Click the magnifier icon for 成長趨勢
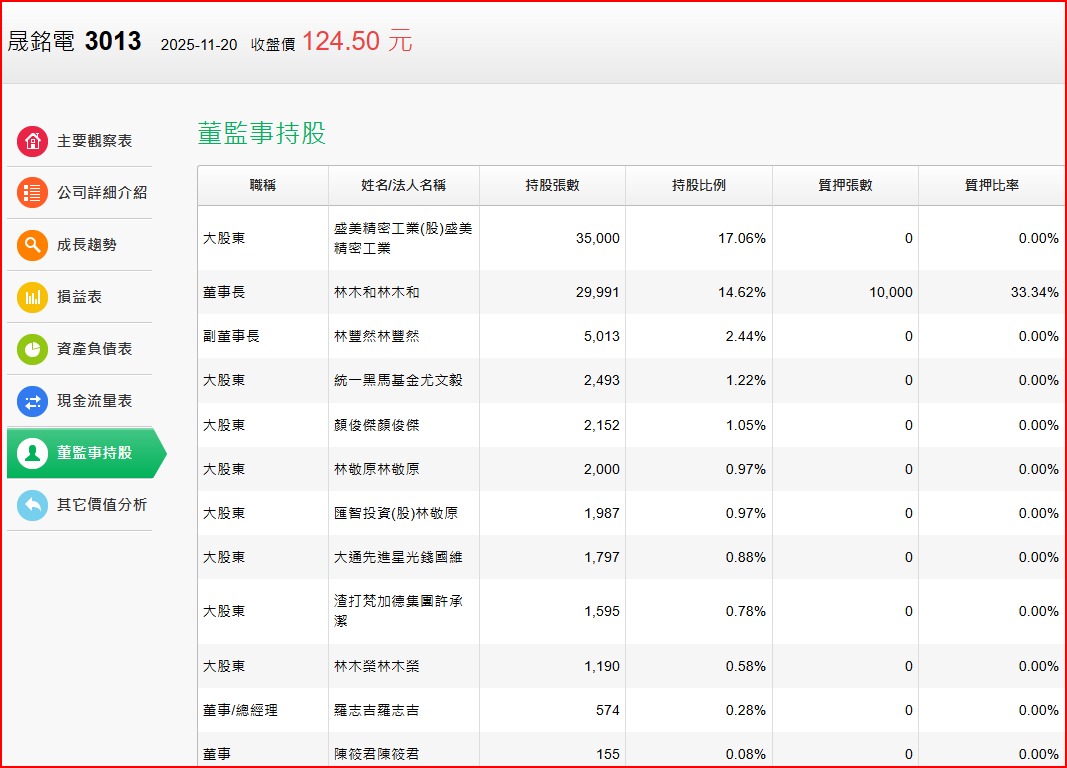 [x=33, y=245]
